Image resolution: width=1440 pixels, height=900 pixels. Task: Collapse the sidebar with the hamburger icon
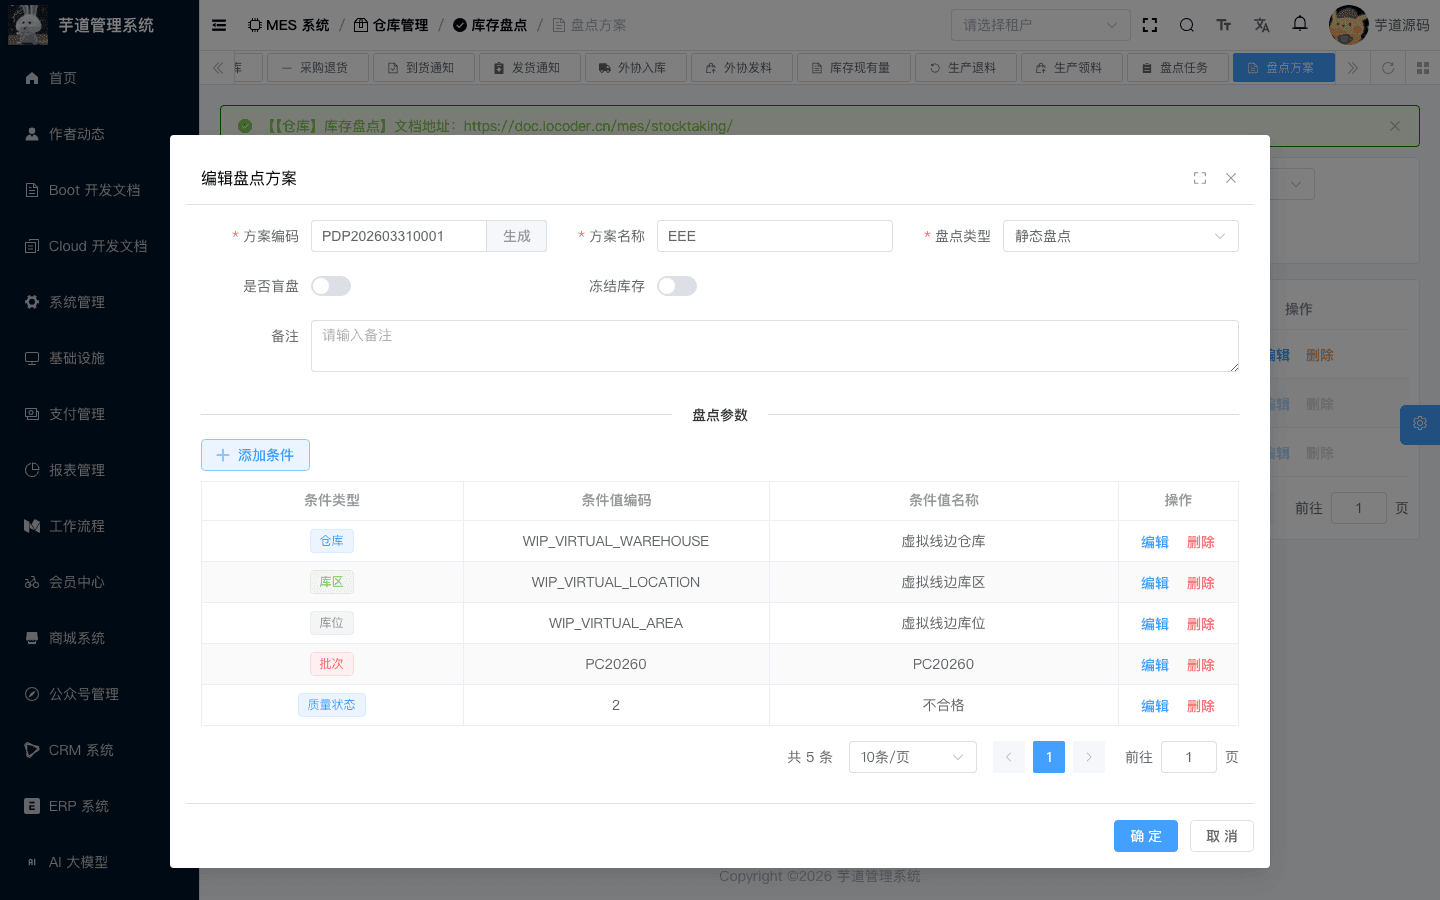point(219,25)
